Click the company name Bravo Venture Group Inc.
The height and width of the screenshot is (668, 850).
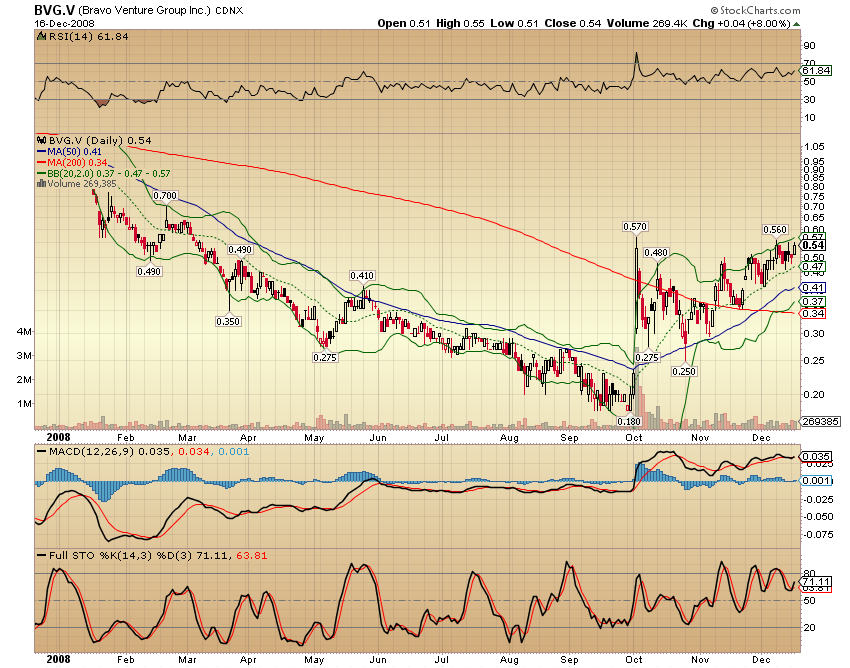click(x=144, y=10)
